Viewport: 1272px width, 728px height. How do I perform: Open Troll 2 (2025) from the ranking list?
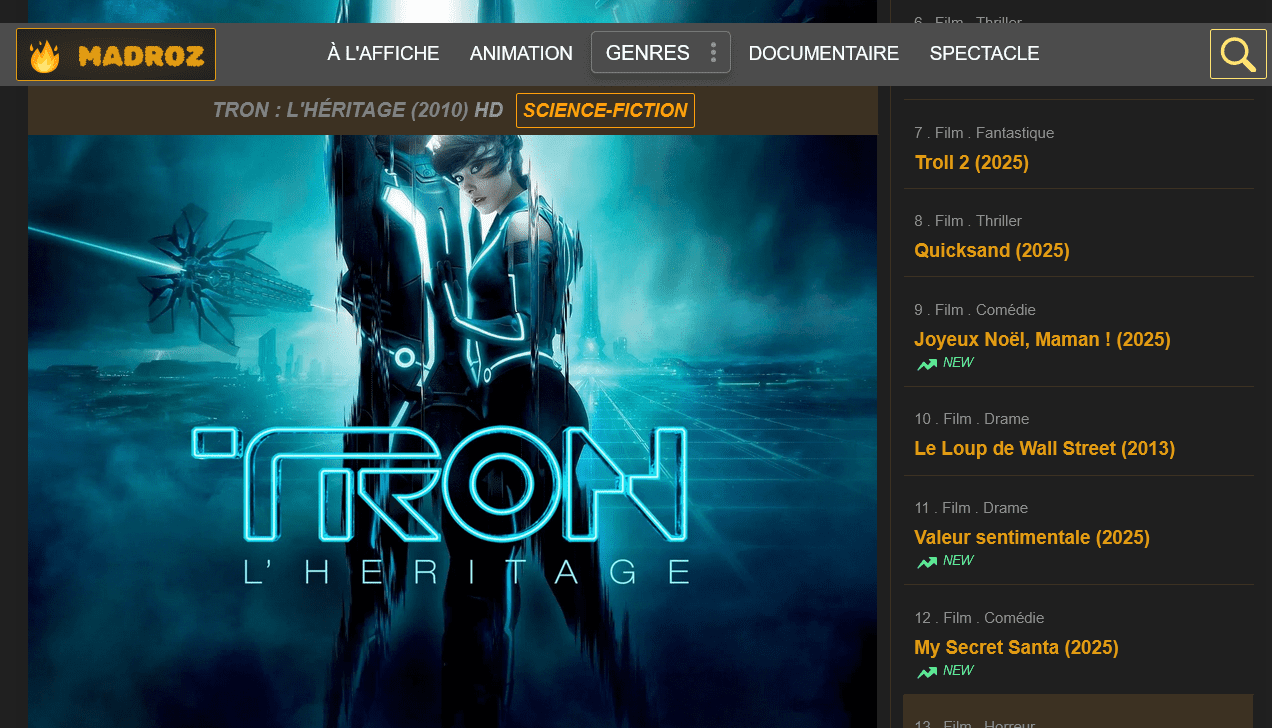click(x=971, y=162)
